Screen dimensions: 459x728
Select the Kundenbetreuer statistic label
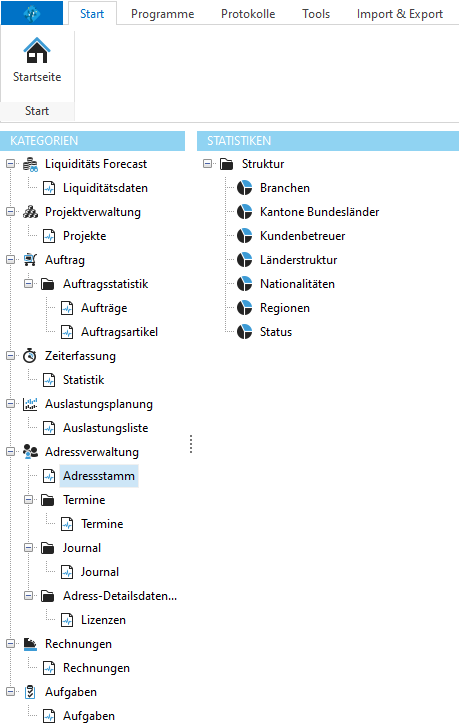pyautogui.click(x=303, y=236)
